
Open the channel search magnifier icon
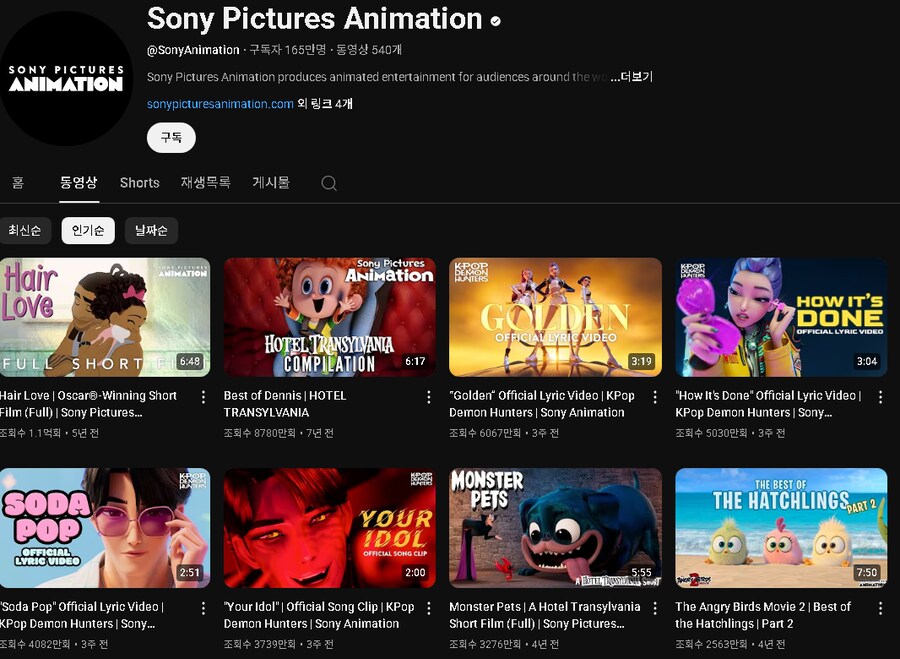(329, 183)
